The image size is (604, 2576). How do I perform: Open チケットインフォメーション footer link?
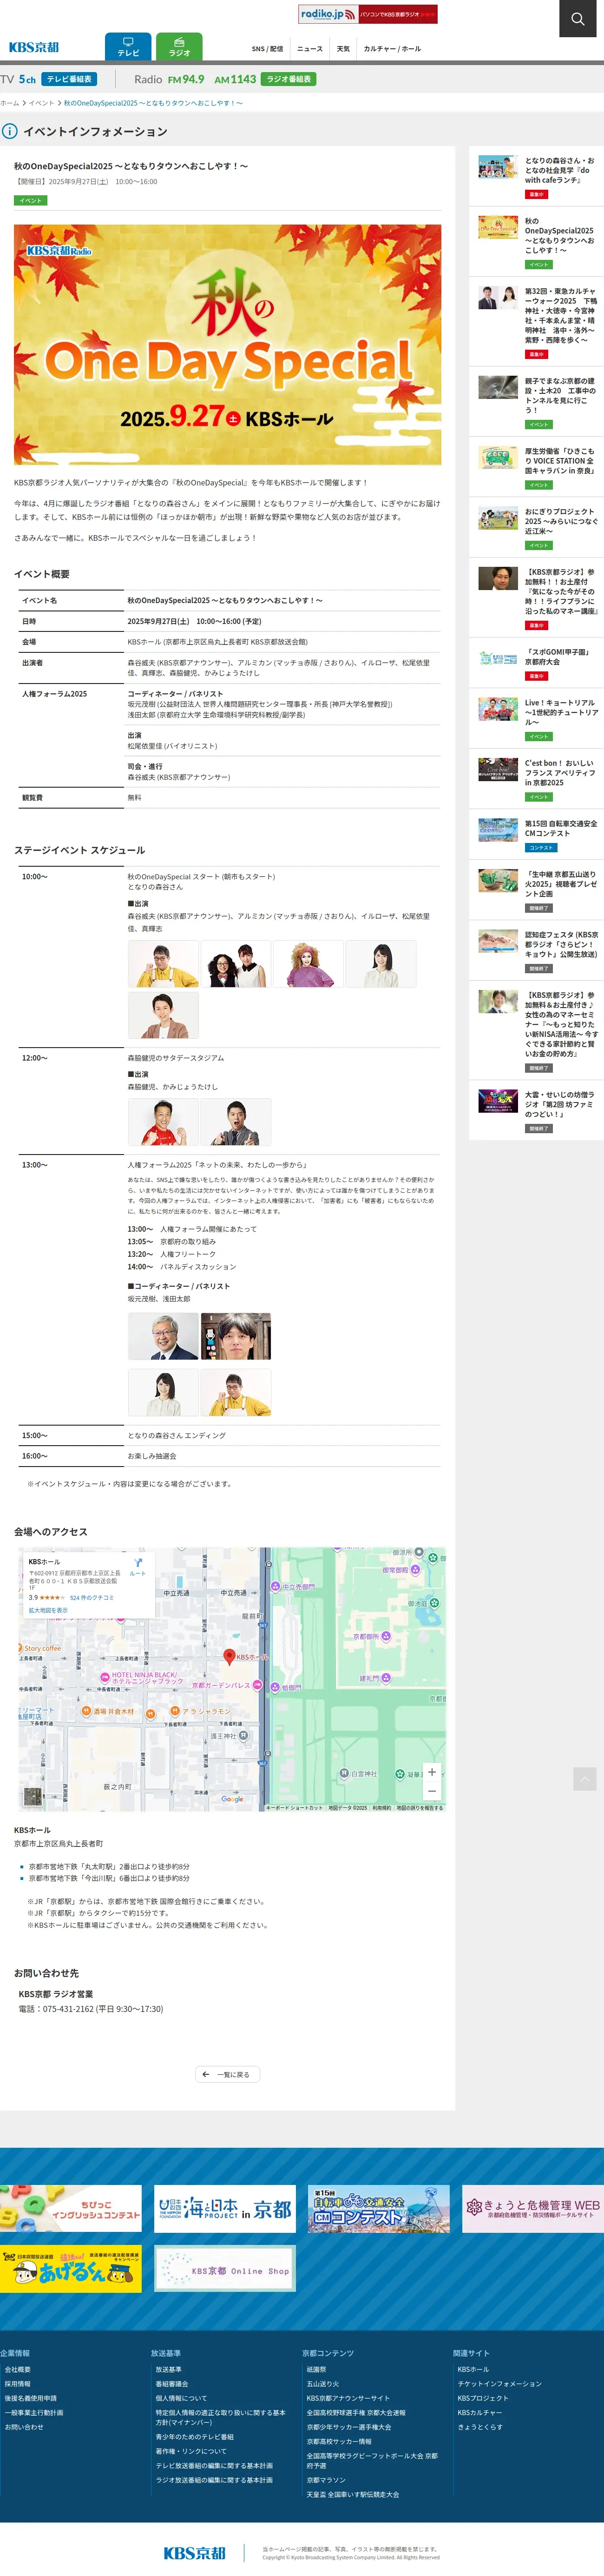click(500, 2384)
